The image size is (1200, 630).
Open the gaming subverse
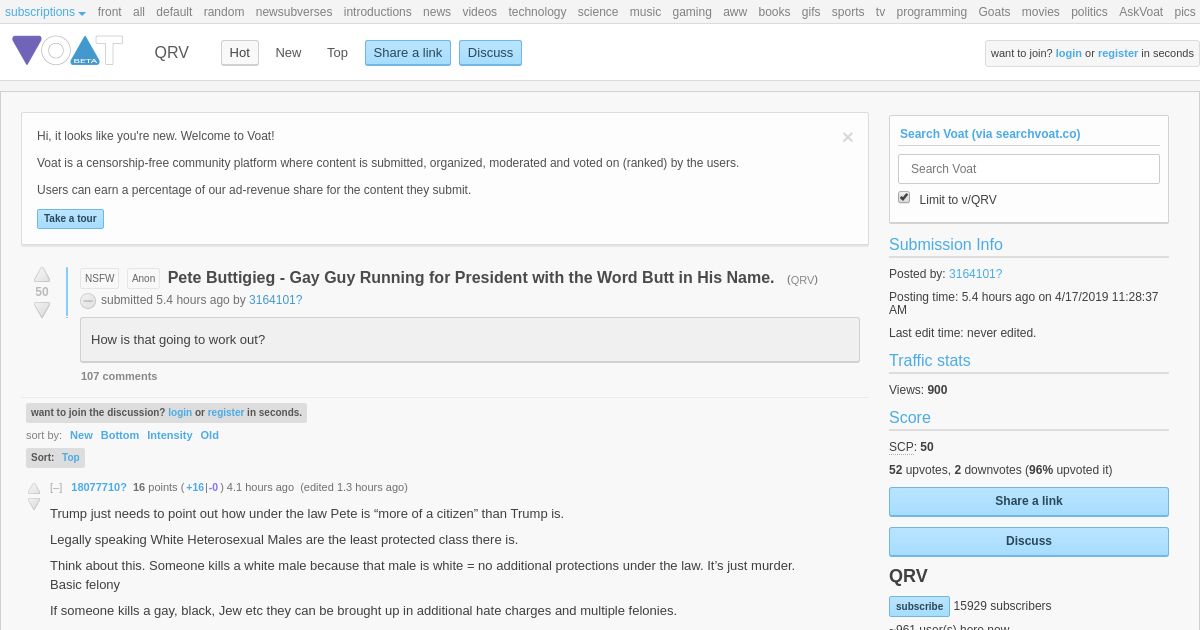pos(692,12)
